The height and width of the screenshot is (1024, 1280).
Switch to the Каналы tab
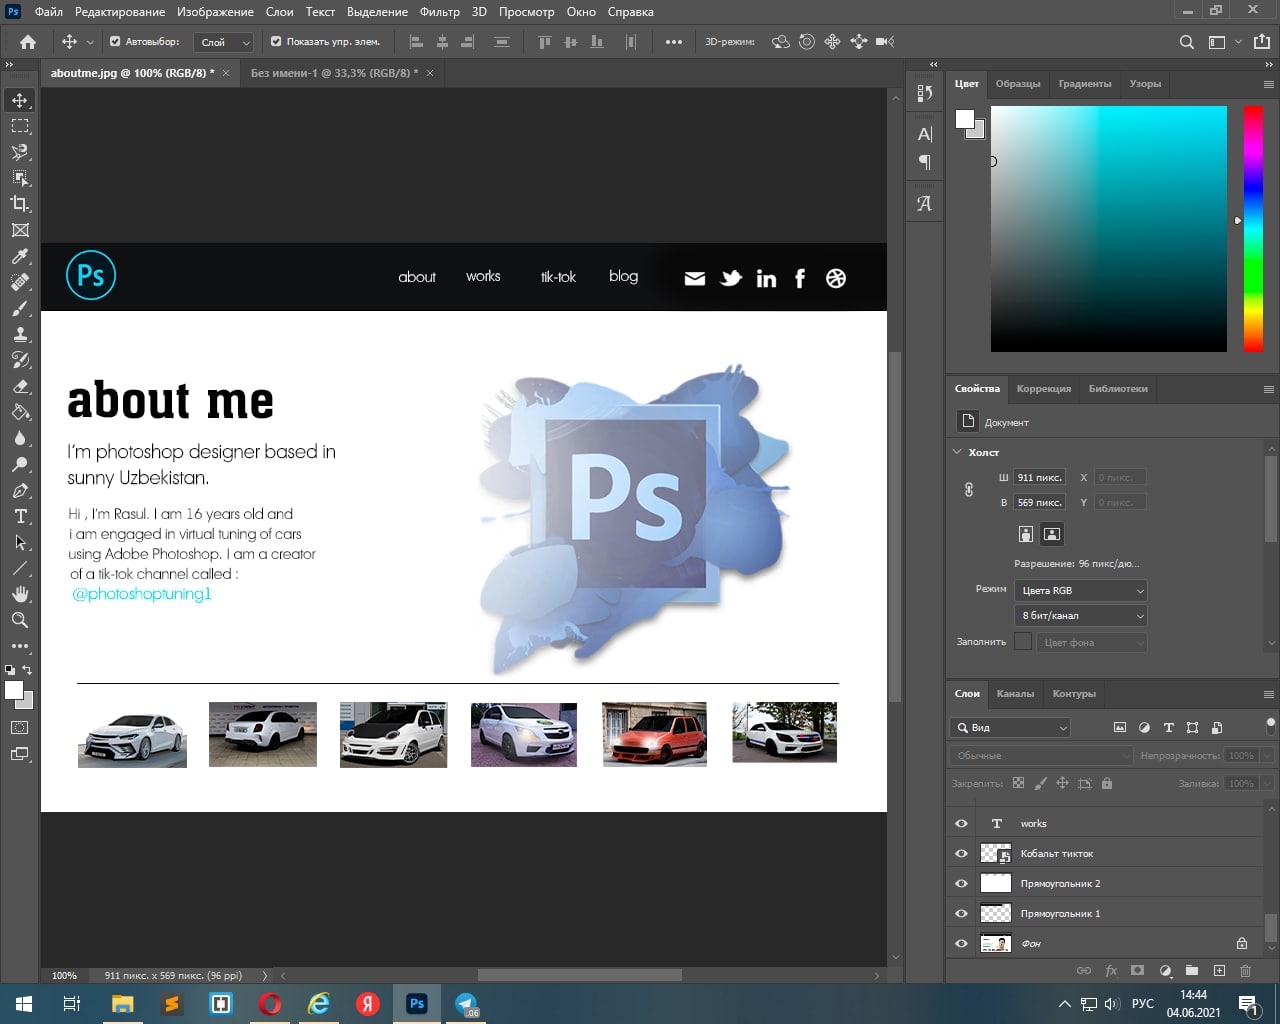click(1015, 693)
